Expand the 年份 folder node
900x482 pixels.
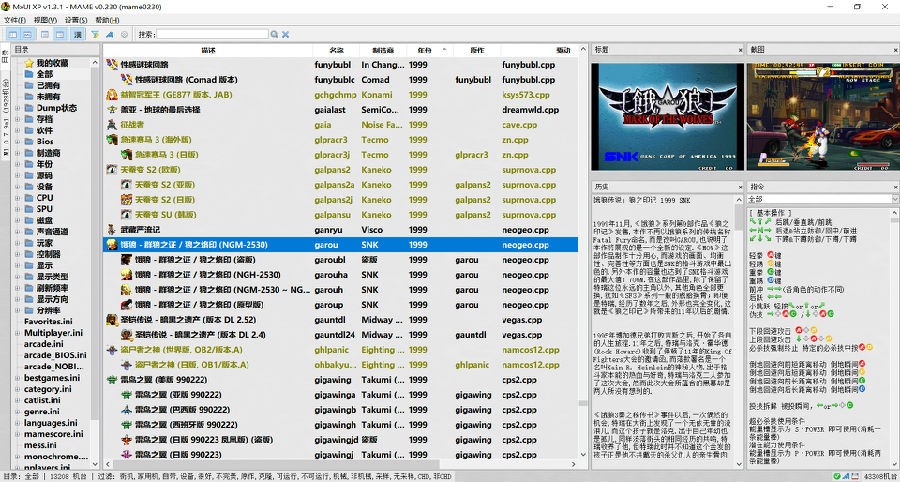17,164
